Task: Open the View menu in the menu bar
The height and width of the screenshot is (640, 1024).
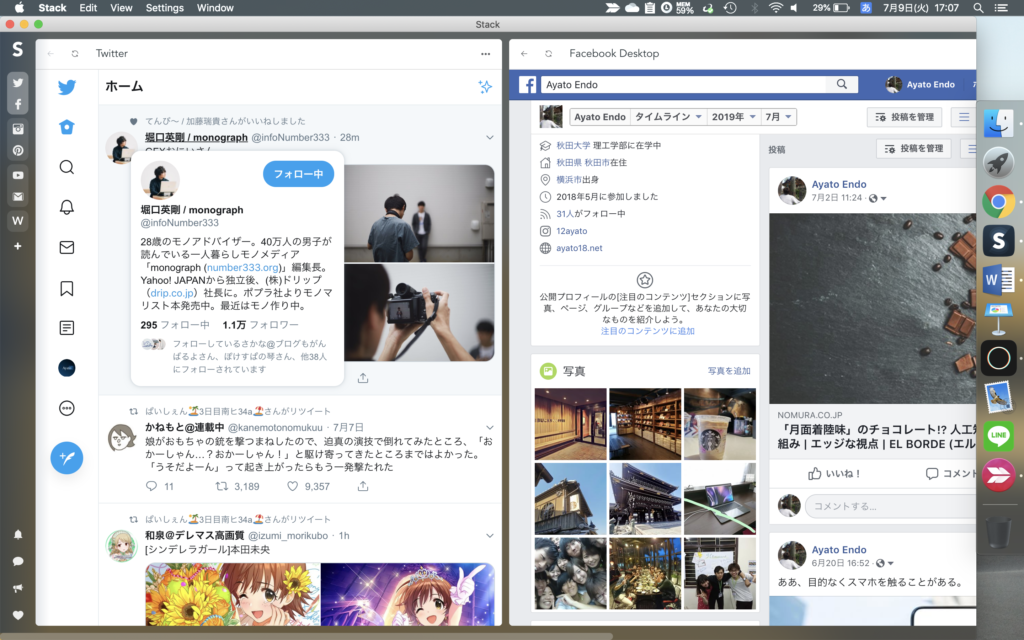Action: [x=121, y=8]
